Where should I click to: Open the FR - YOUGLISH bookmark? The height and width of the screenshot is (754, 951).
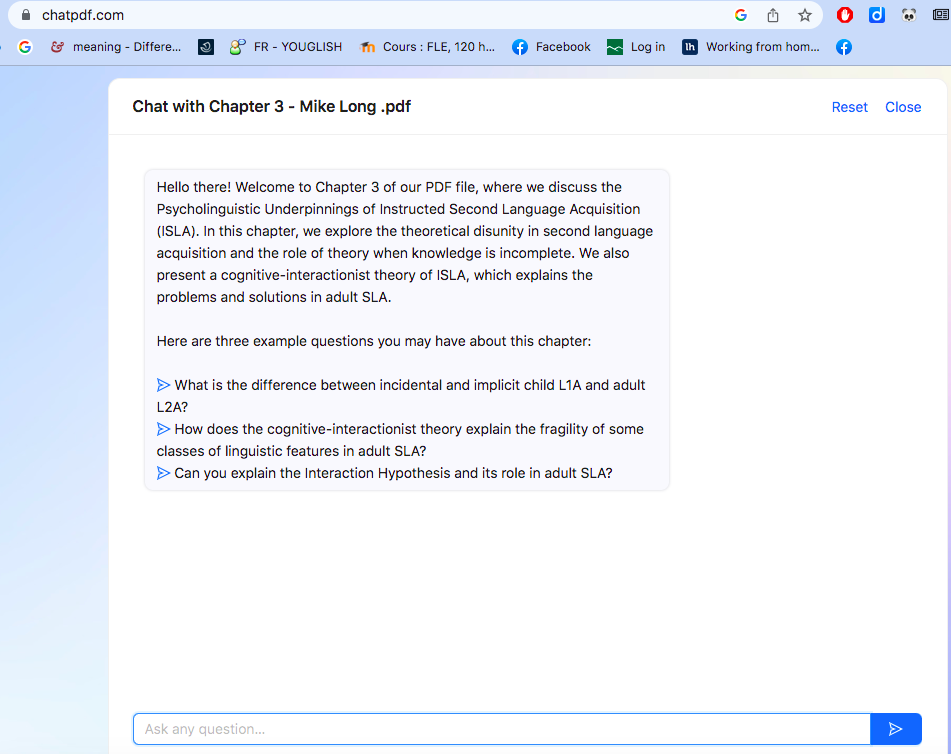tap(286, 47)
